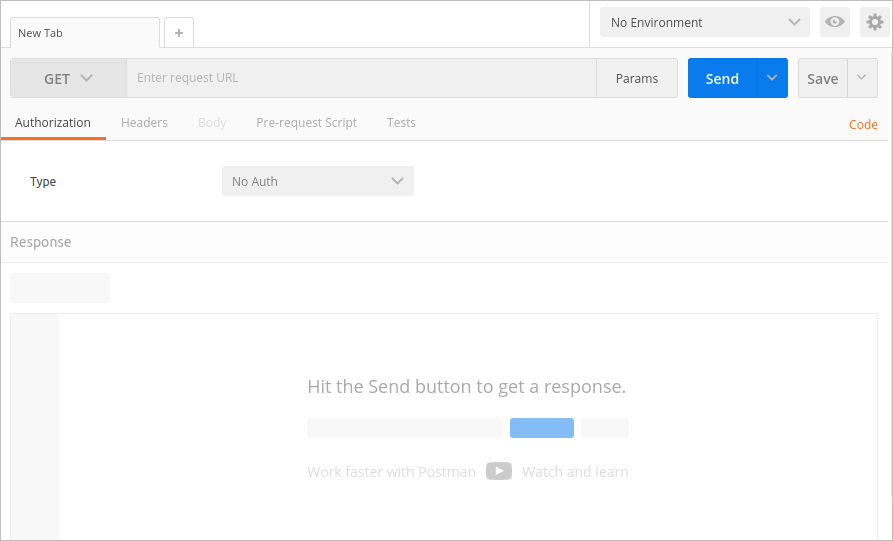Screen dimensions: 893x541
Task: Select the Body tab
Action: click(x=212, y=122)
